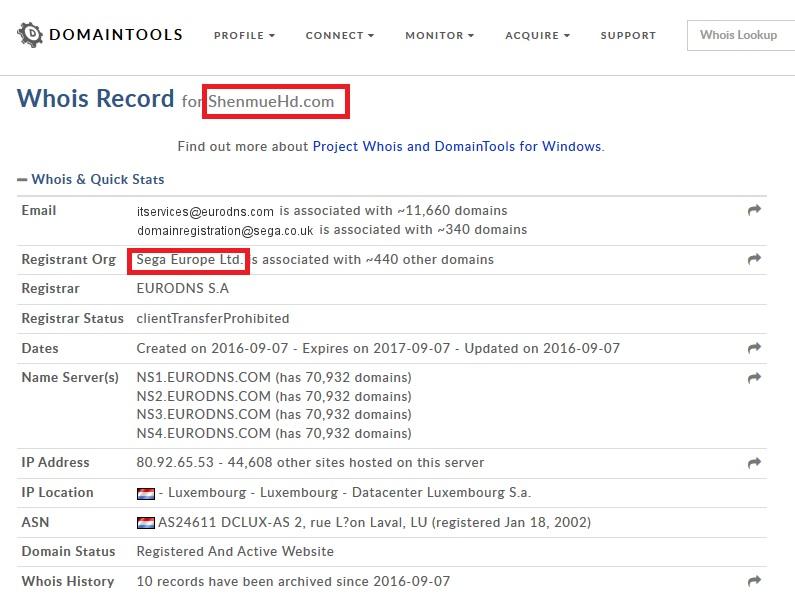Click IP address 80.92.65.53 text
Screen dimensions: 795x596
(x=175, y=462)
